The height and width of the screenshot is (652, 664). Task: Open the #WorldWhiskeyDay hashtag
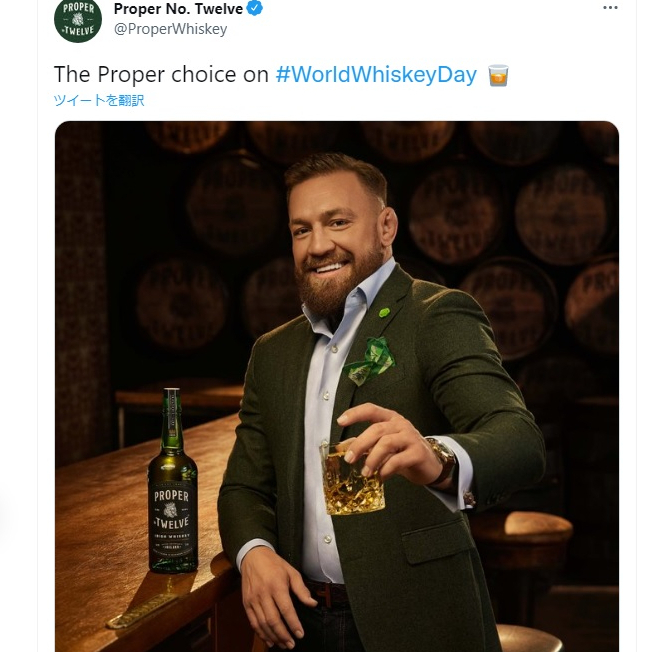point(376,75)
